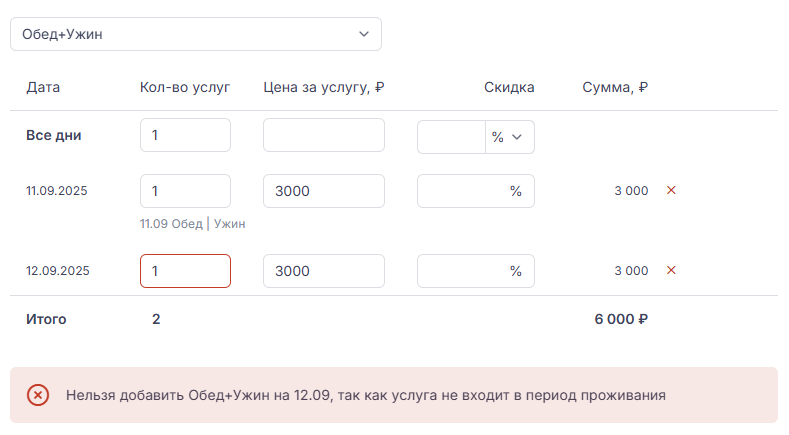Click the price field for 11.09.2025
789x435 pixels.
pyautogui.click(x=323, y=191)
